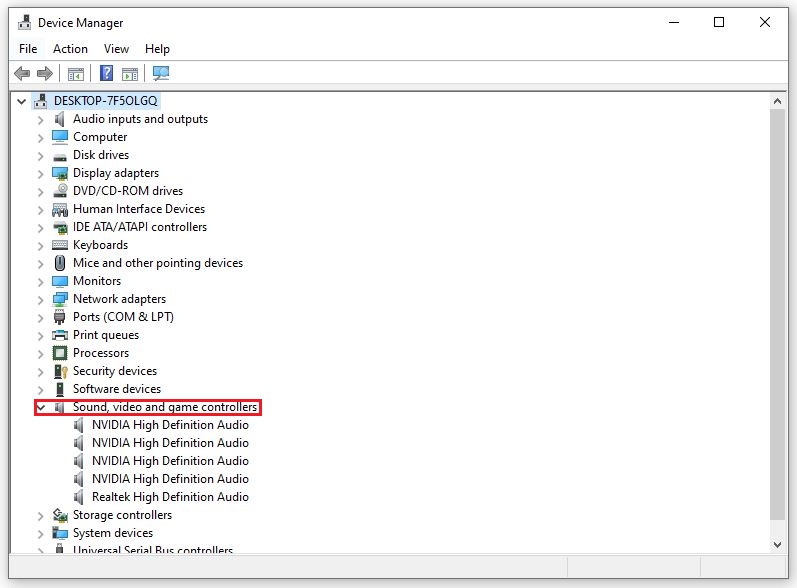This screenshot has width=797, height=588.
Task: Expand the Keyboards node
Action: click(41, 246)
